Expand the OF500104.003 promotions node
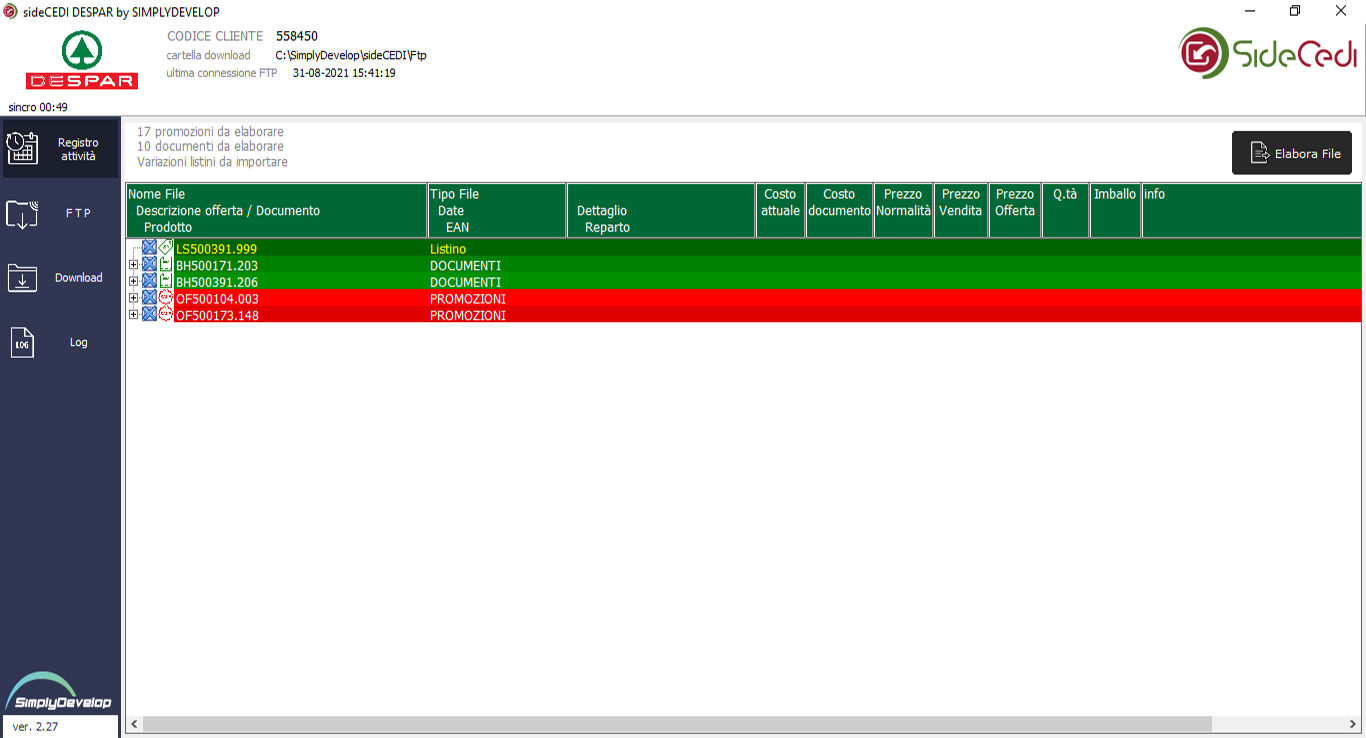Screen dimensions: 1366x738 pyautogui.click(x=133, y=298)
